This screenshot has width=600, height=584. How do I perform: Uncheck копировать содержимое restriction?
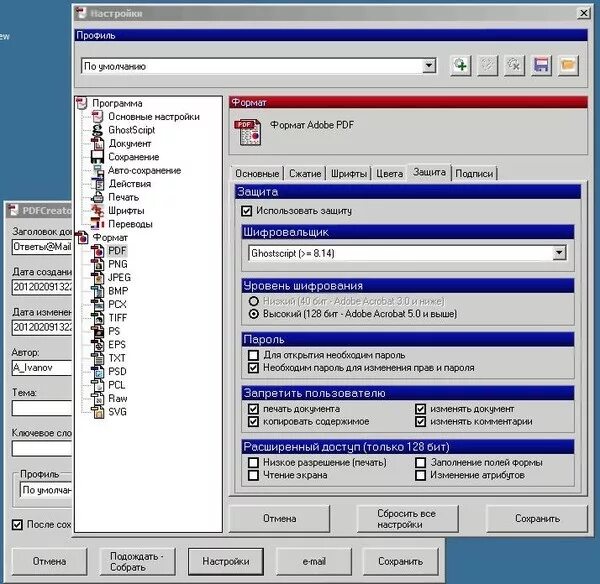253,421
